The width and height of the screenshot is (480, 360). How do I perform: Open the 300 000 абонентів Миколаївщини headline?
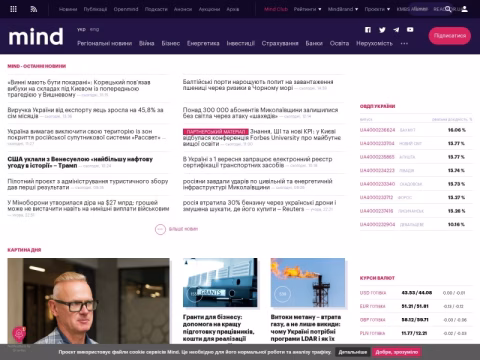click(260, 113)
